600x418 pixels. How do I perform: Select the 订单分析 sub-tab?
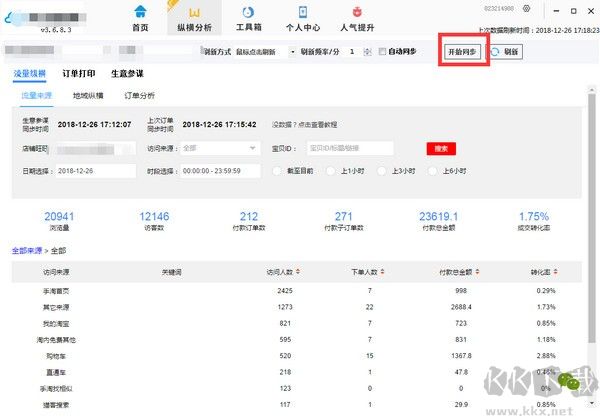coord(140,96)
